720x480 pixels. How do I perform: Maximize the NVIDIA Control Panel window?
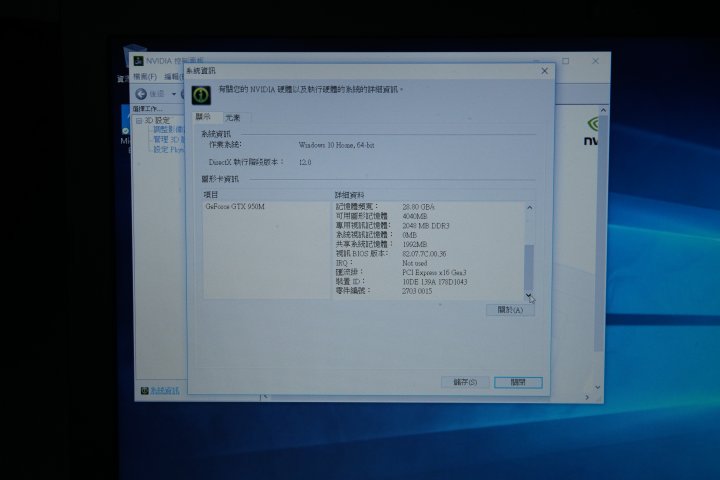coord(566,61)
